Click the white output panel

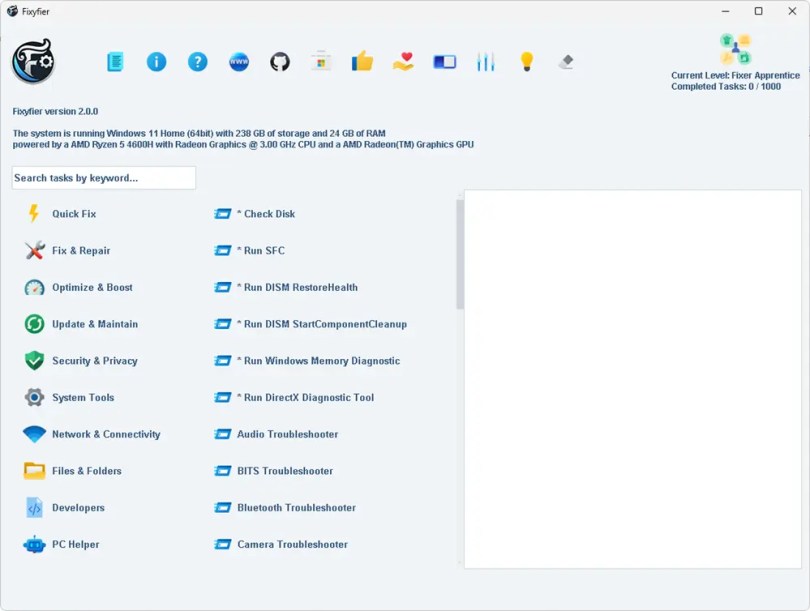coord(633,379)
